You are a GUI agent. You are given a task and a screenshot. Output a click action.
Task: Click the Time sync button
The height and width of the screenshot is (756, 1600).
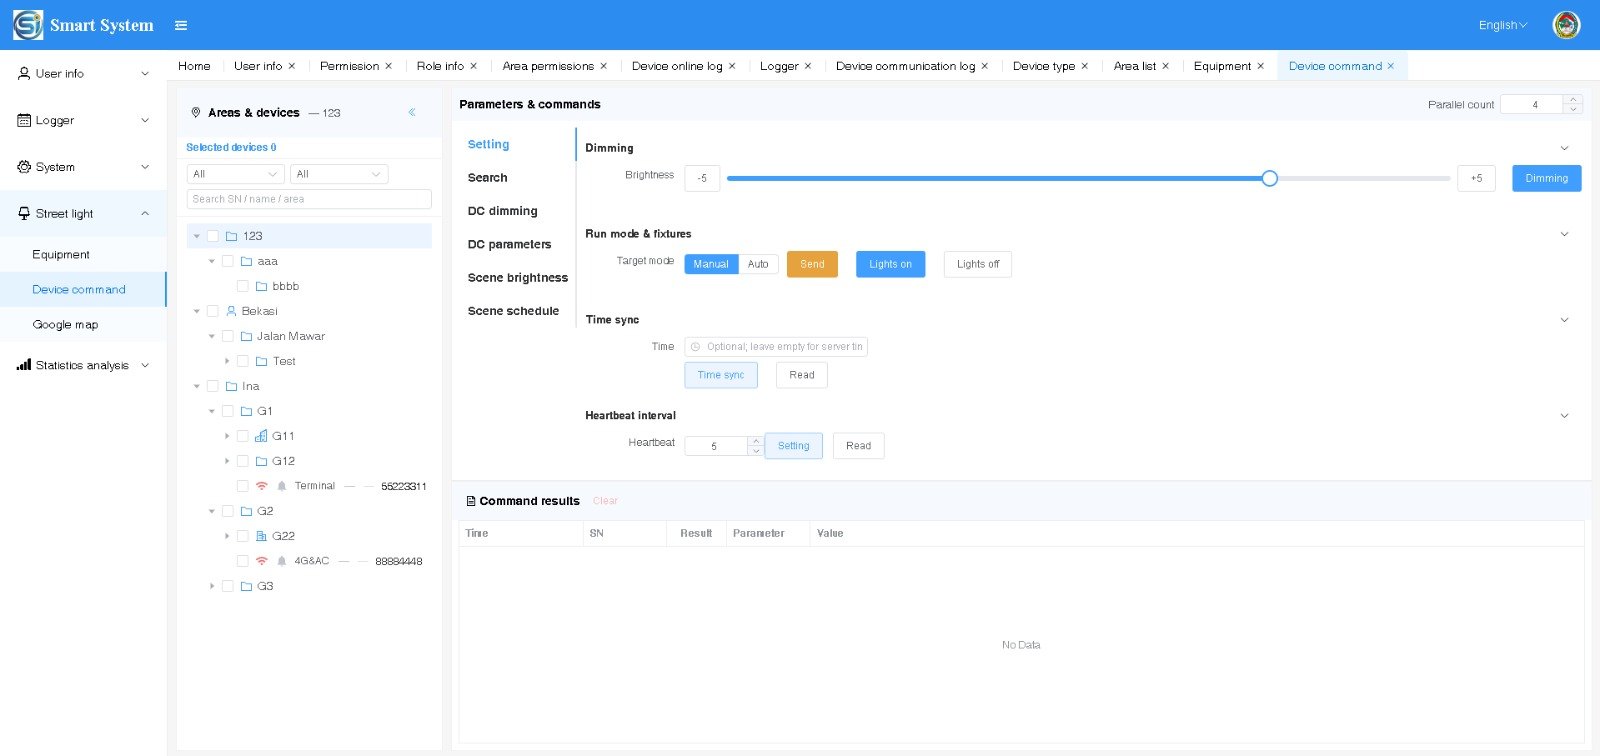point(721,375)
